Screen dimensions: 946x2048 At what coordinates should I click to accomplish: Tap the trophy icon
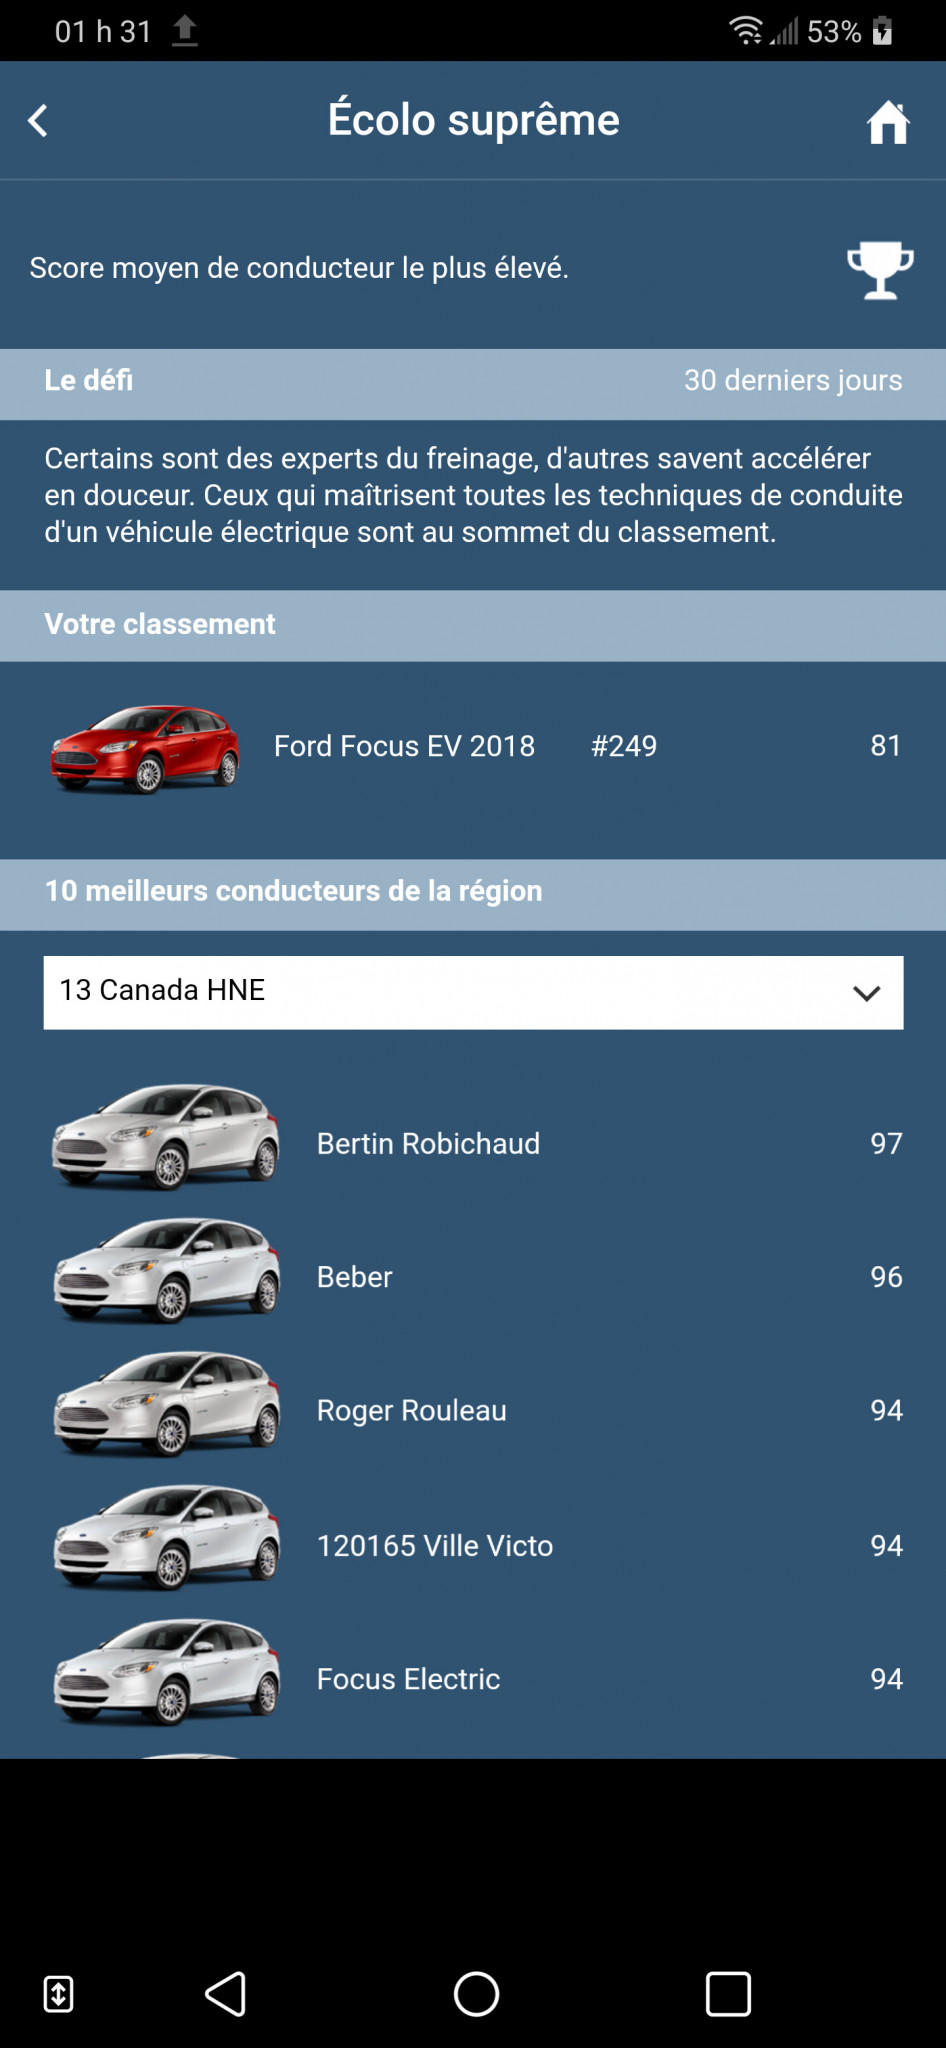pyautogui.click(x=880, y=269)
